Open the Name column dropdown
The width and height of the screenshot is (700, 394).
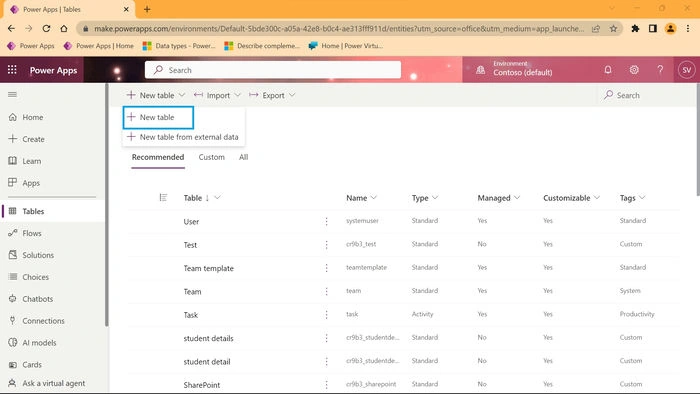374,198
